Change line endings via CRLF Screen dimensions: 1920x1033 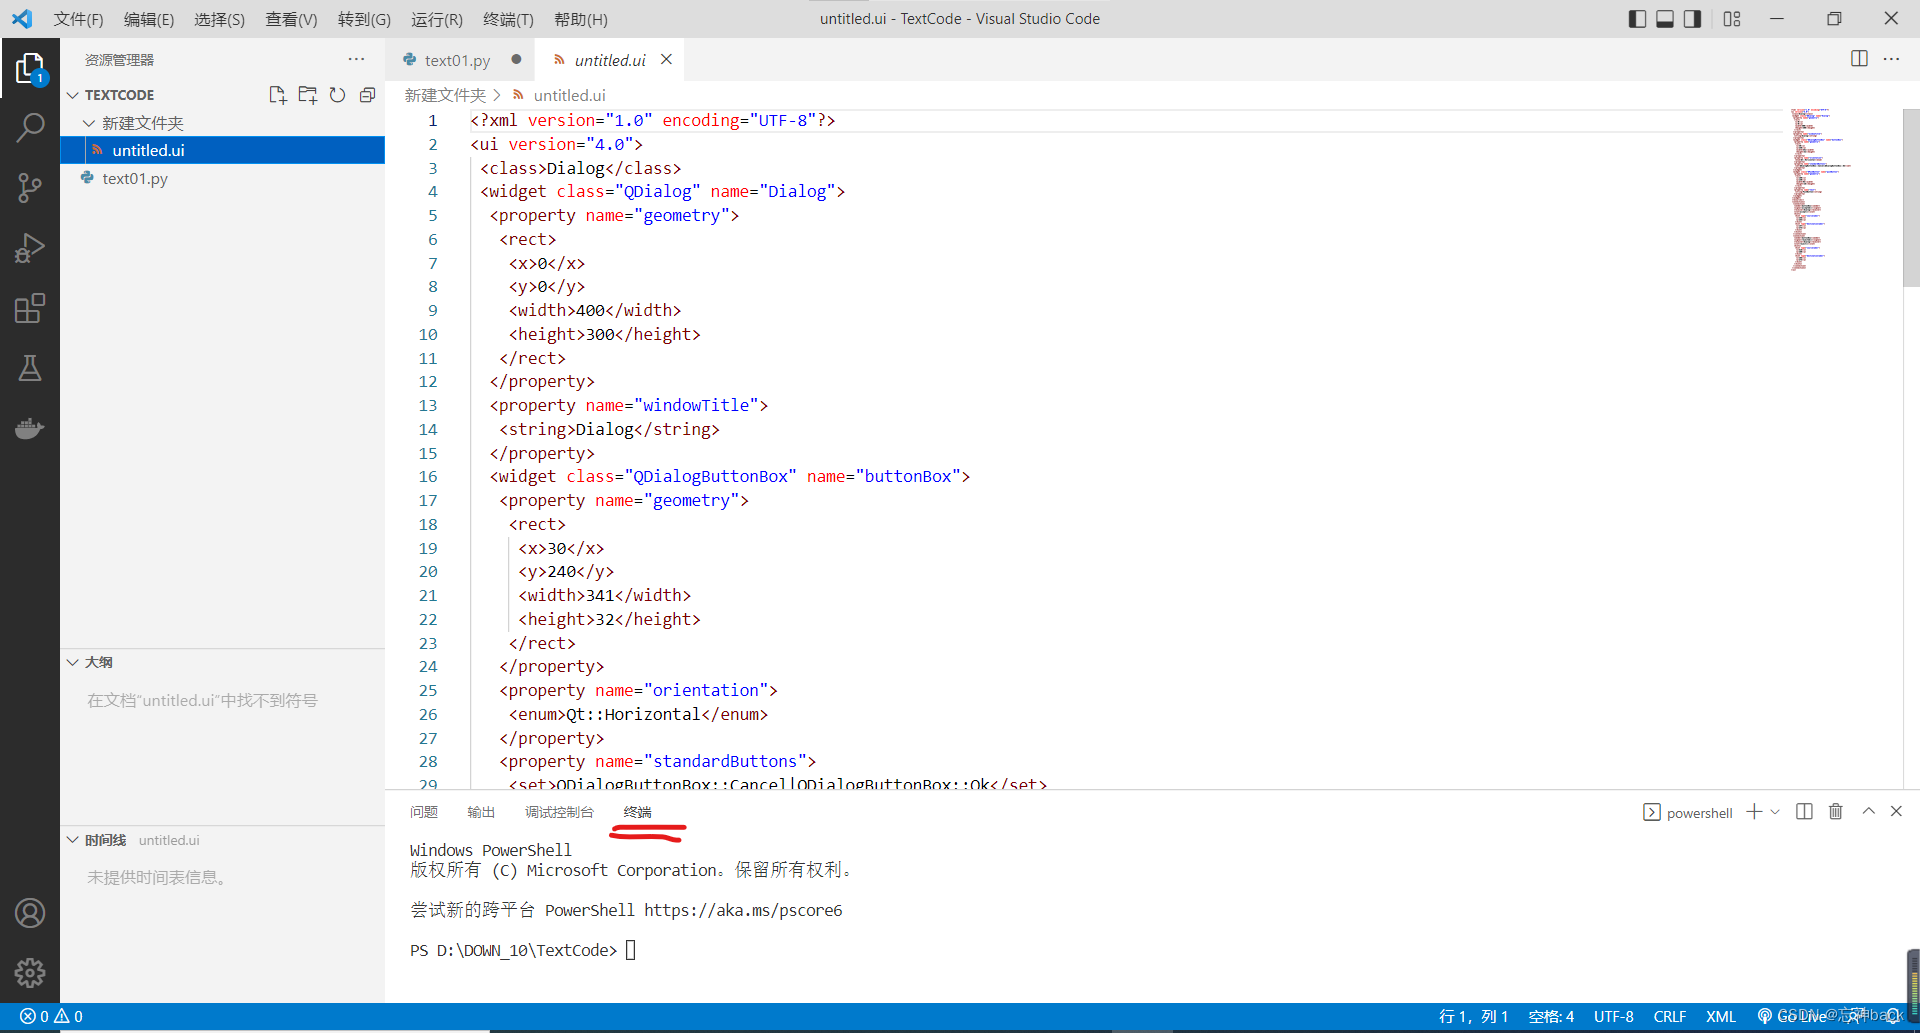coord(1669,1016)
